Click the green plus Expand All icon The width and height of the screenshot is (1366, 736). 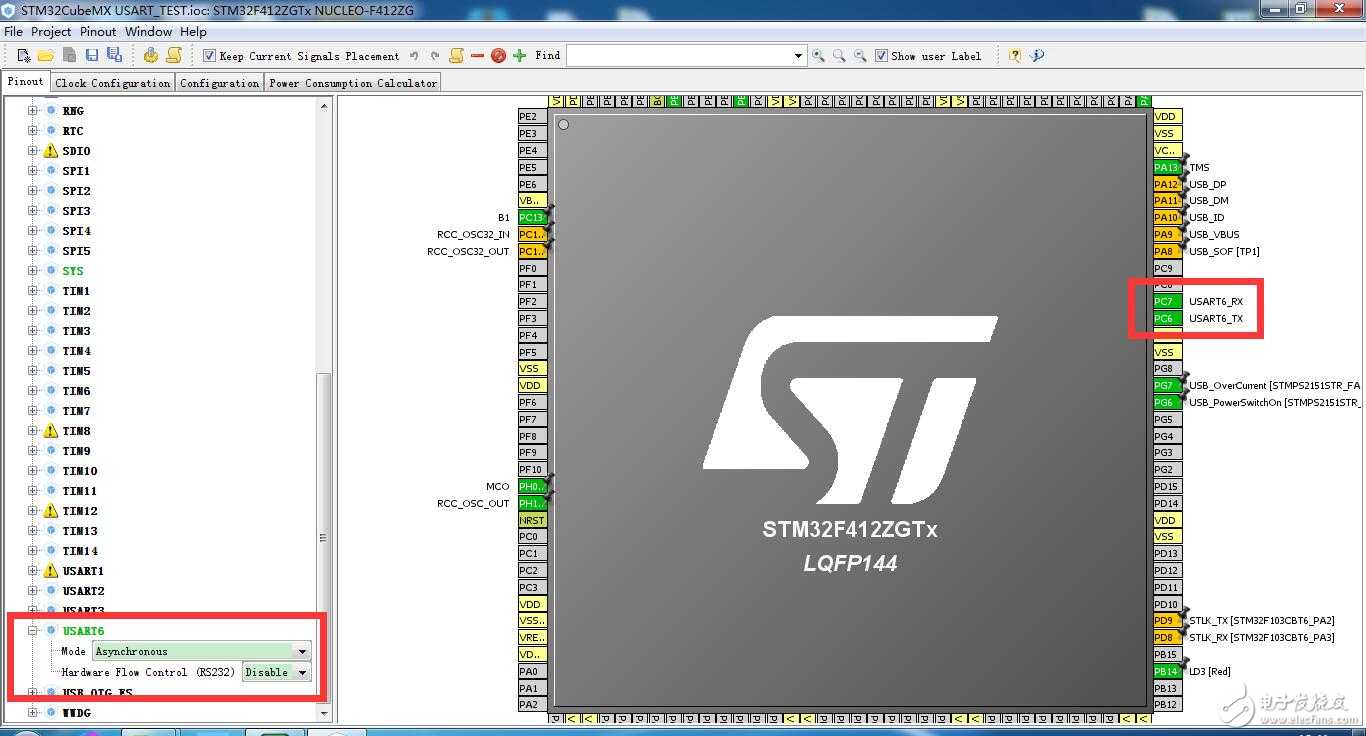click(519, 56)
